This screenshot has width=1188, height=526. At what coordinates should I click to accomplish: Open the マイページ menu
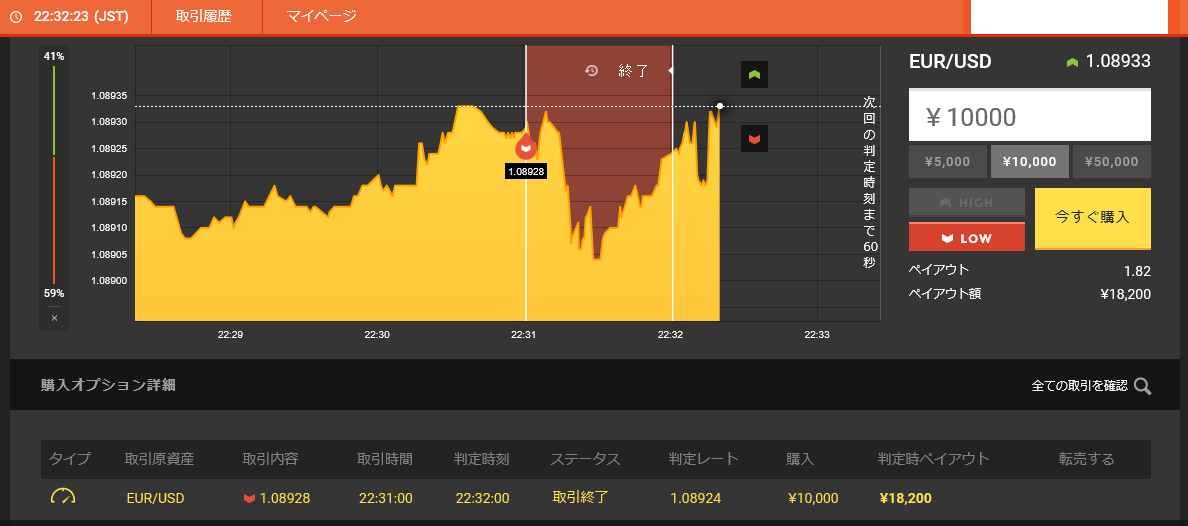point(321,17)
